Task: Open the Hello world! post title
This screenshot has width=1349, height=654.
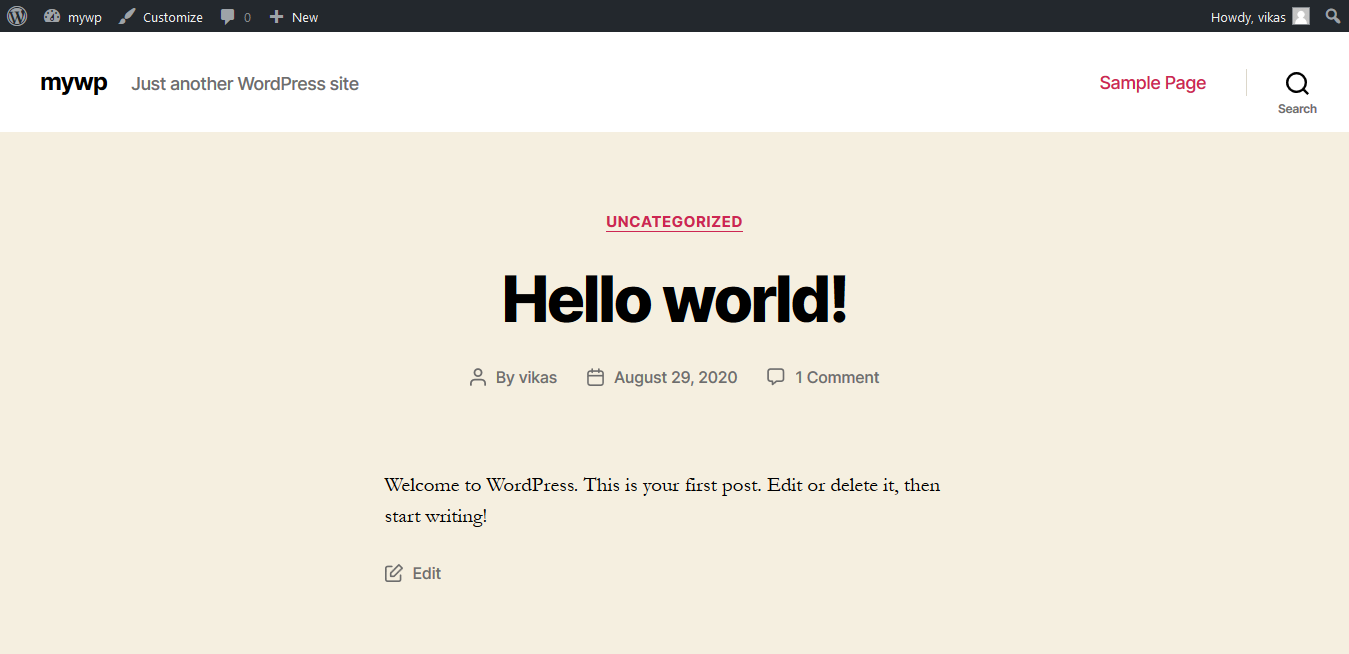Action: pos(674,298)
